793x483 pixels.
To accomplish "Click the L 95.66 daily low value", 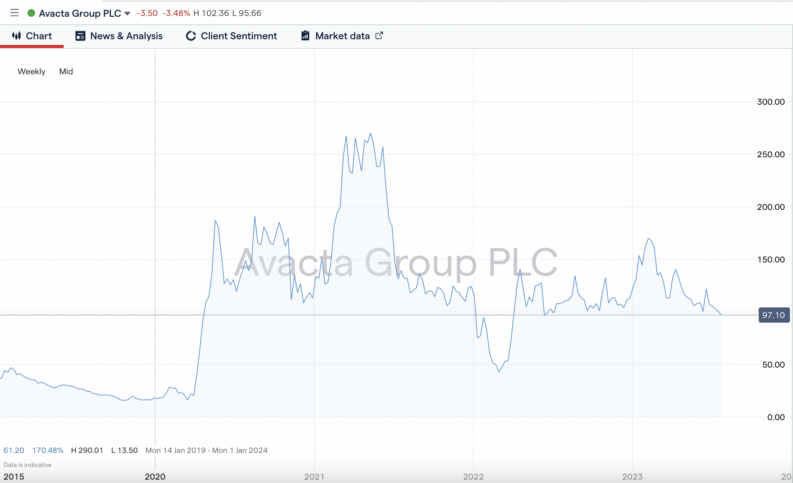I will pyautogui.click(x=247, y=13).
